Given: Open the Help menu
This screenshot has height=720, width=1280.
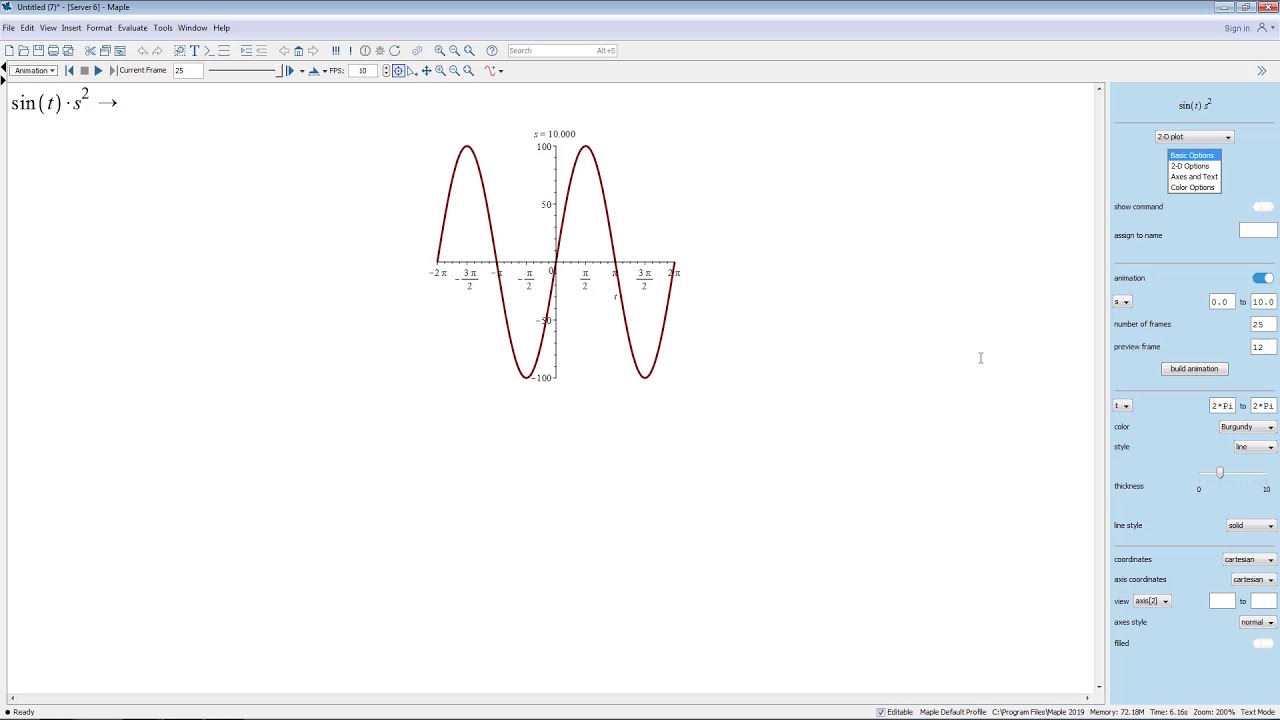Looking at the screenshot, I should pos(221,28).
